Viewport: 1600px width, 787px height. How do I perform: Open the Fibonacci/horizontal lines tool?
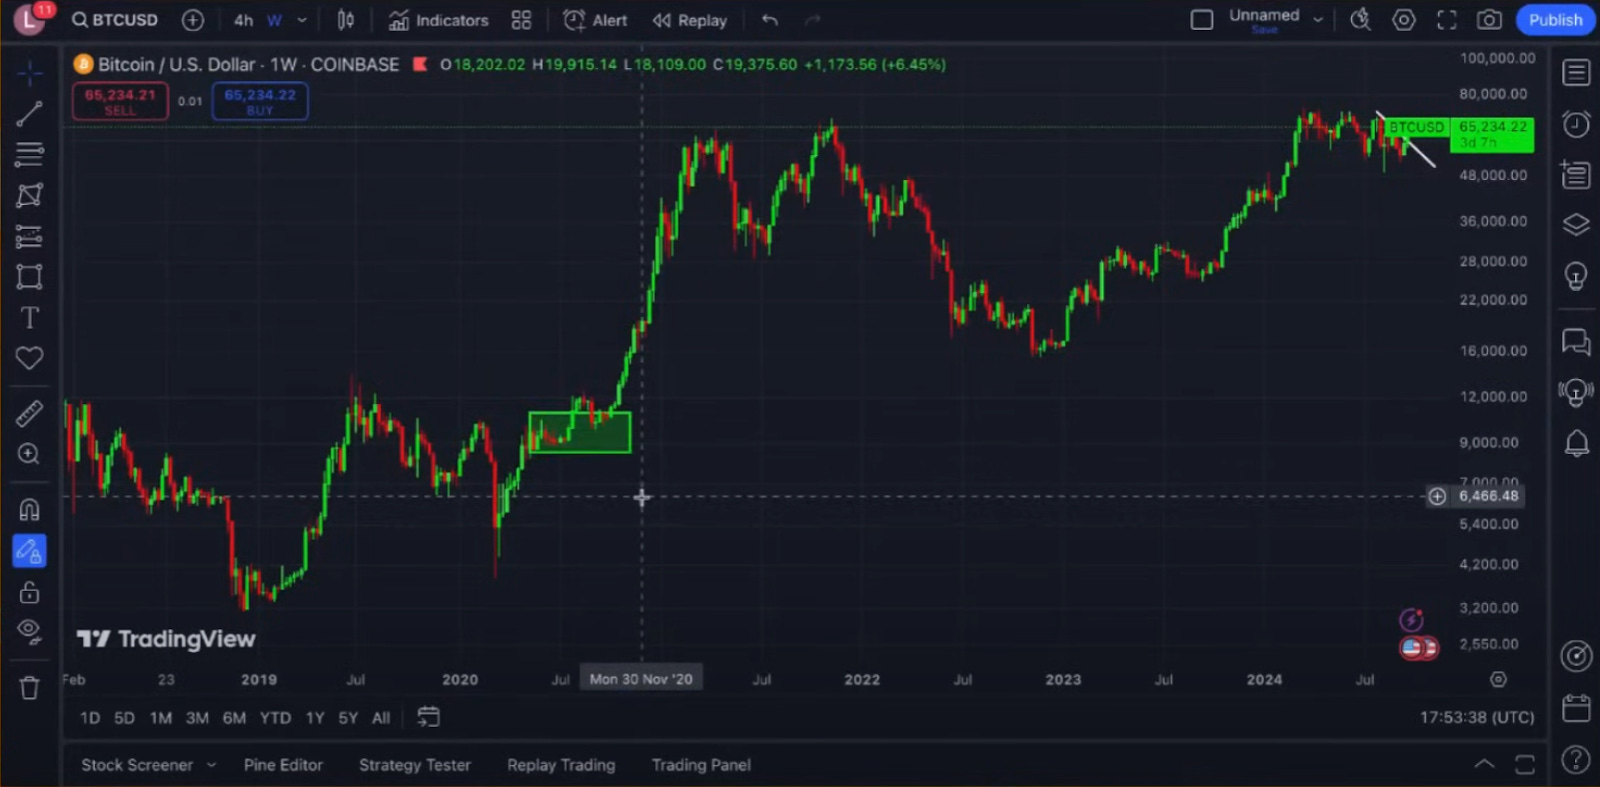click(29, 154)
